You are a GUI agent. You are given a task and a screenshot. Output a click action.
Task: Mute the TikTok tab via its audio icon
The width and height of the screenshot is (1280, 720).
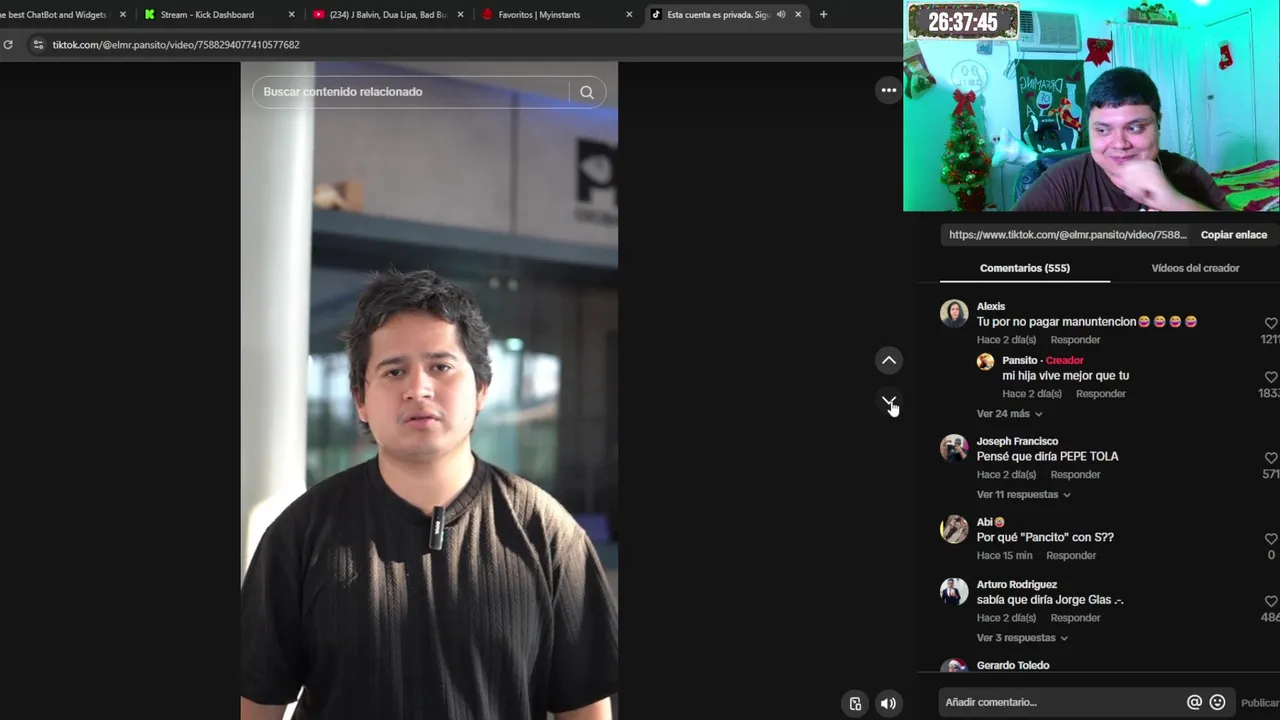(781, 15)
